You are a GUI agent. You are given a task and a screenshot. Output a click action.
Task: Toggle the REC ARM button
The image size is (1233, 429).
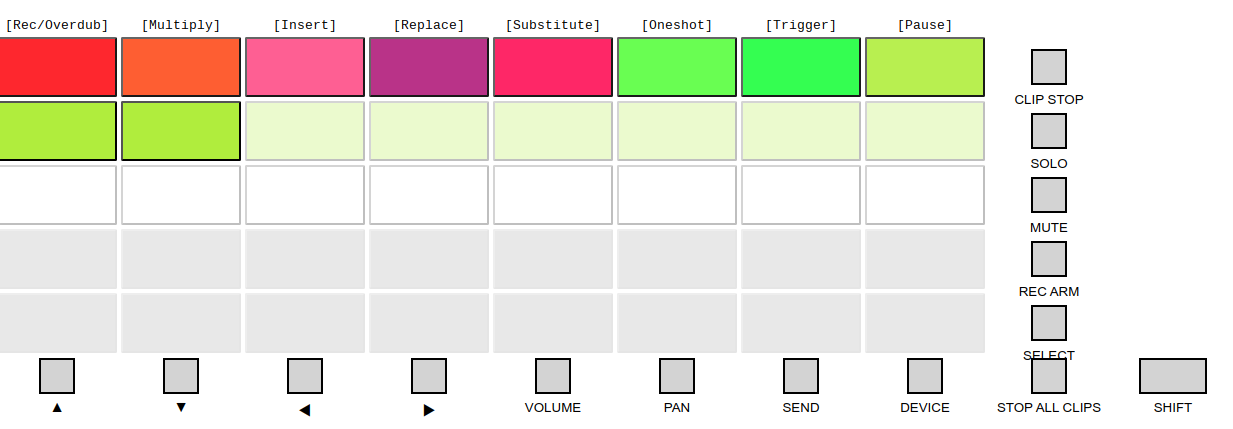(x=1048, y=259)
